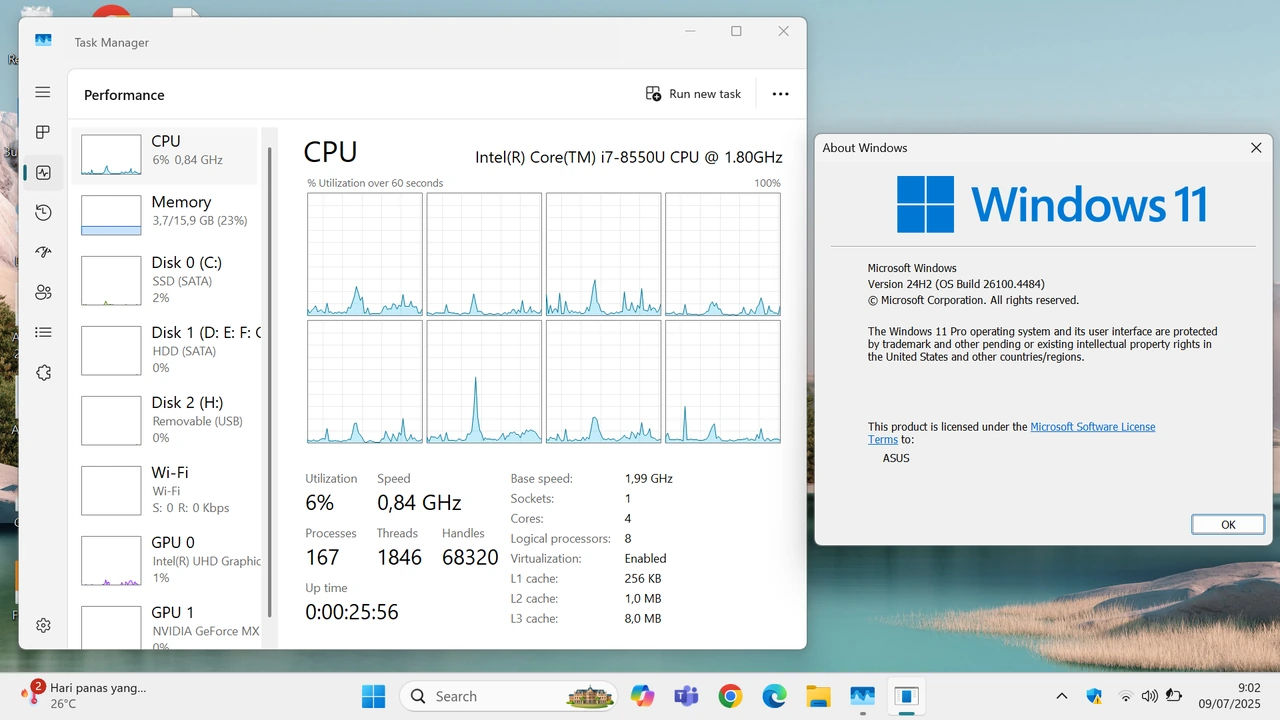Open Startup apps page icon

point(43,252)
